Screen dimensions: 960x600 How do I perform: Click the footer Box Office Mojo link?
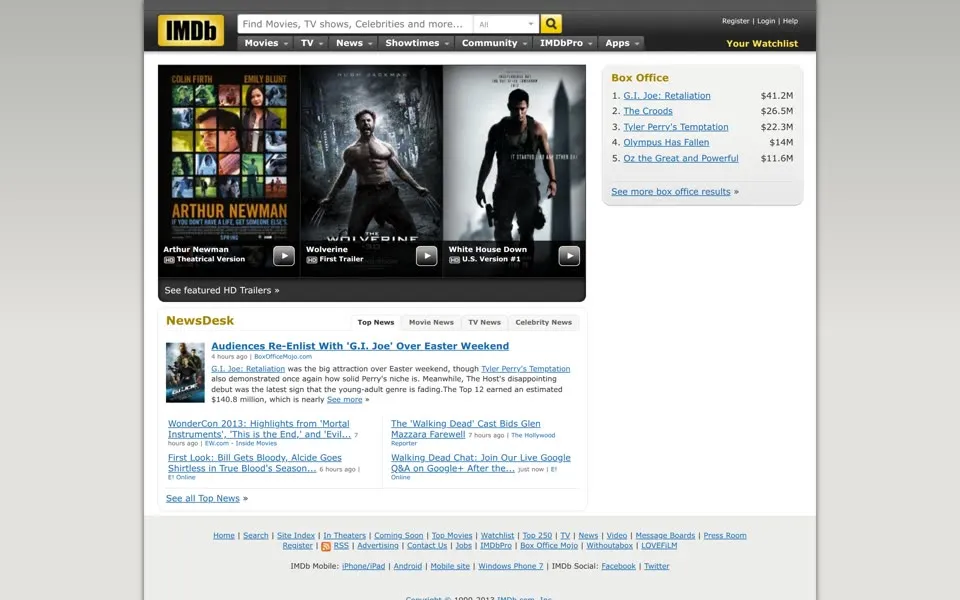pyautogui.click(x=549, y=546)
